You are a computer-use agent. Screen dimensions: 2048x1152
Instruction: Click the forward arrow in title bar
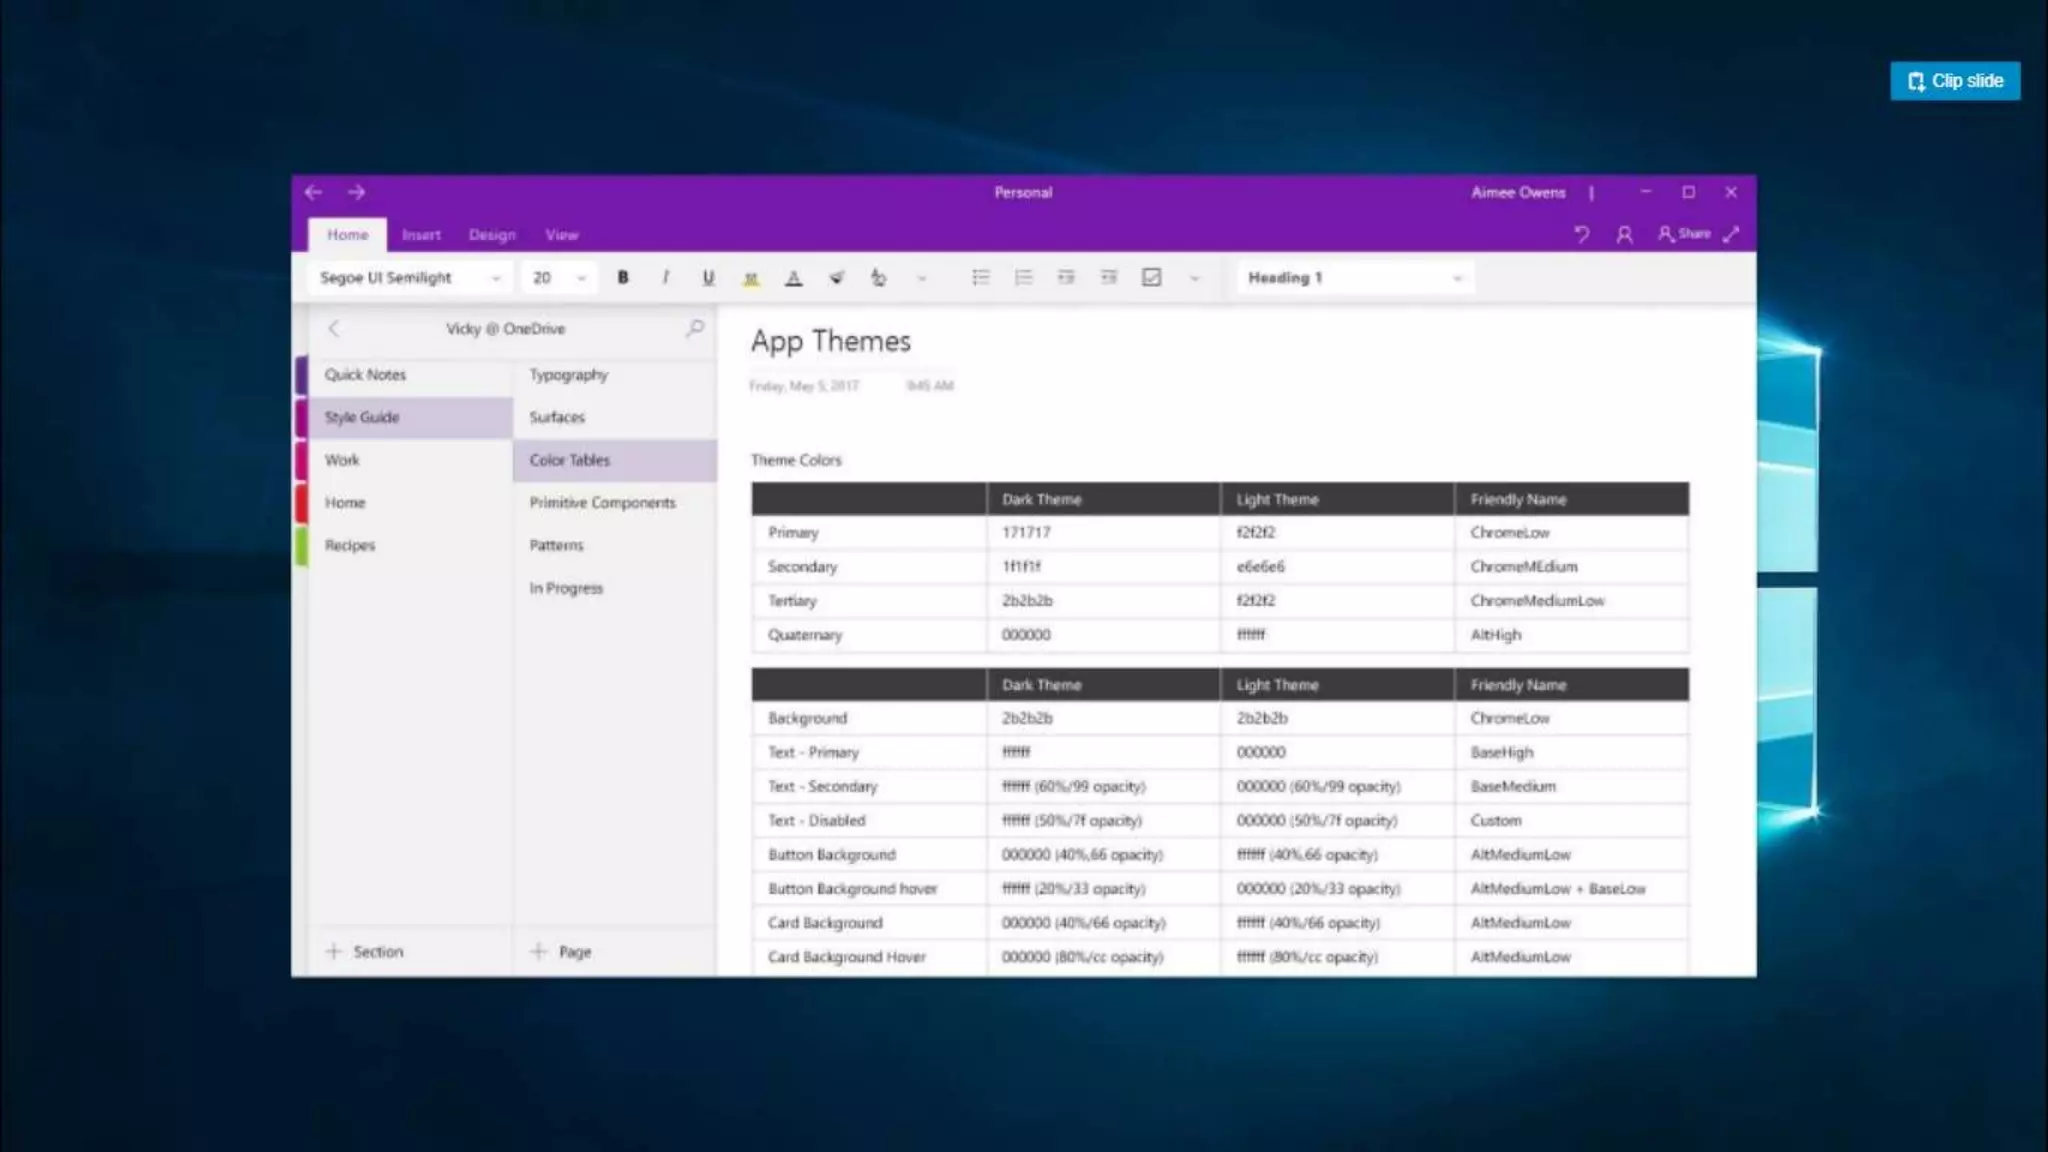356,192
